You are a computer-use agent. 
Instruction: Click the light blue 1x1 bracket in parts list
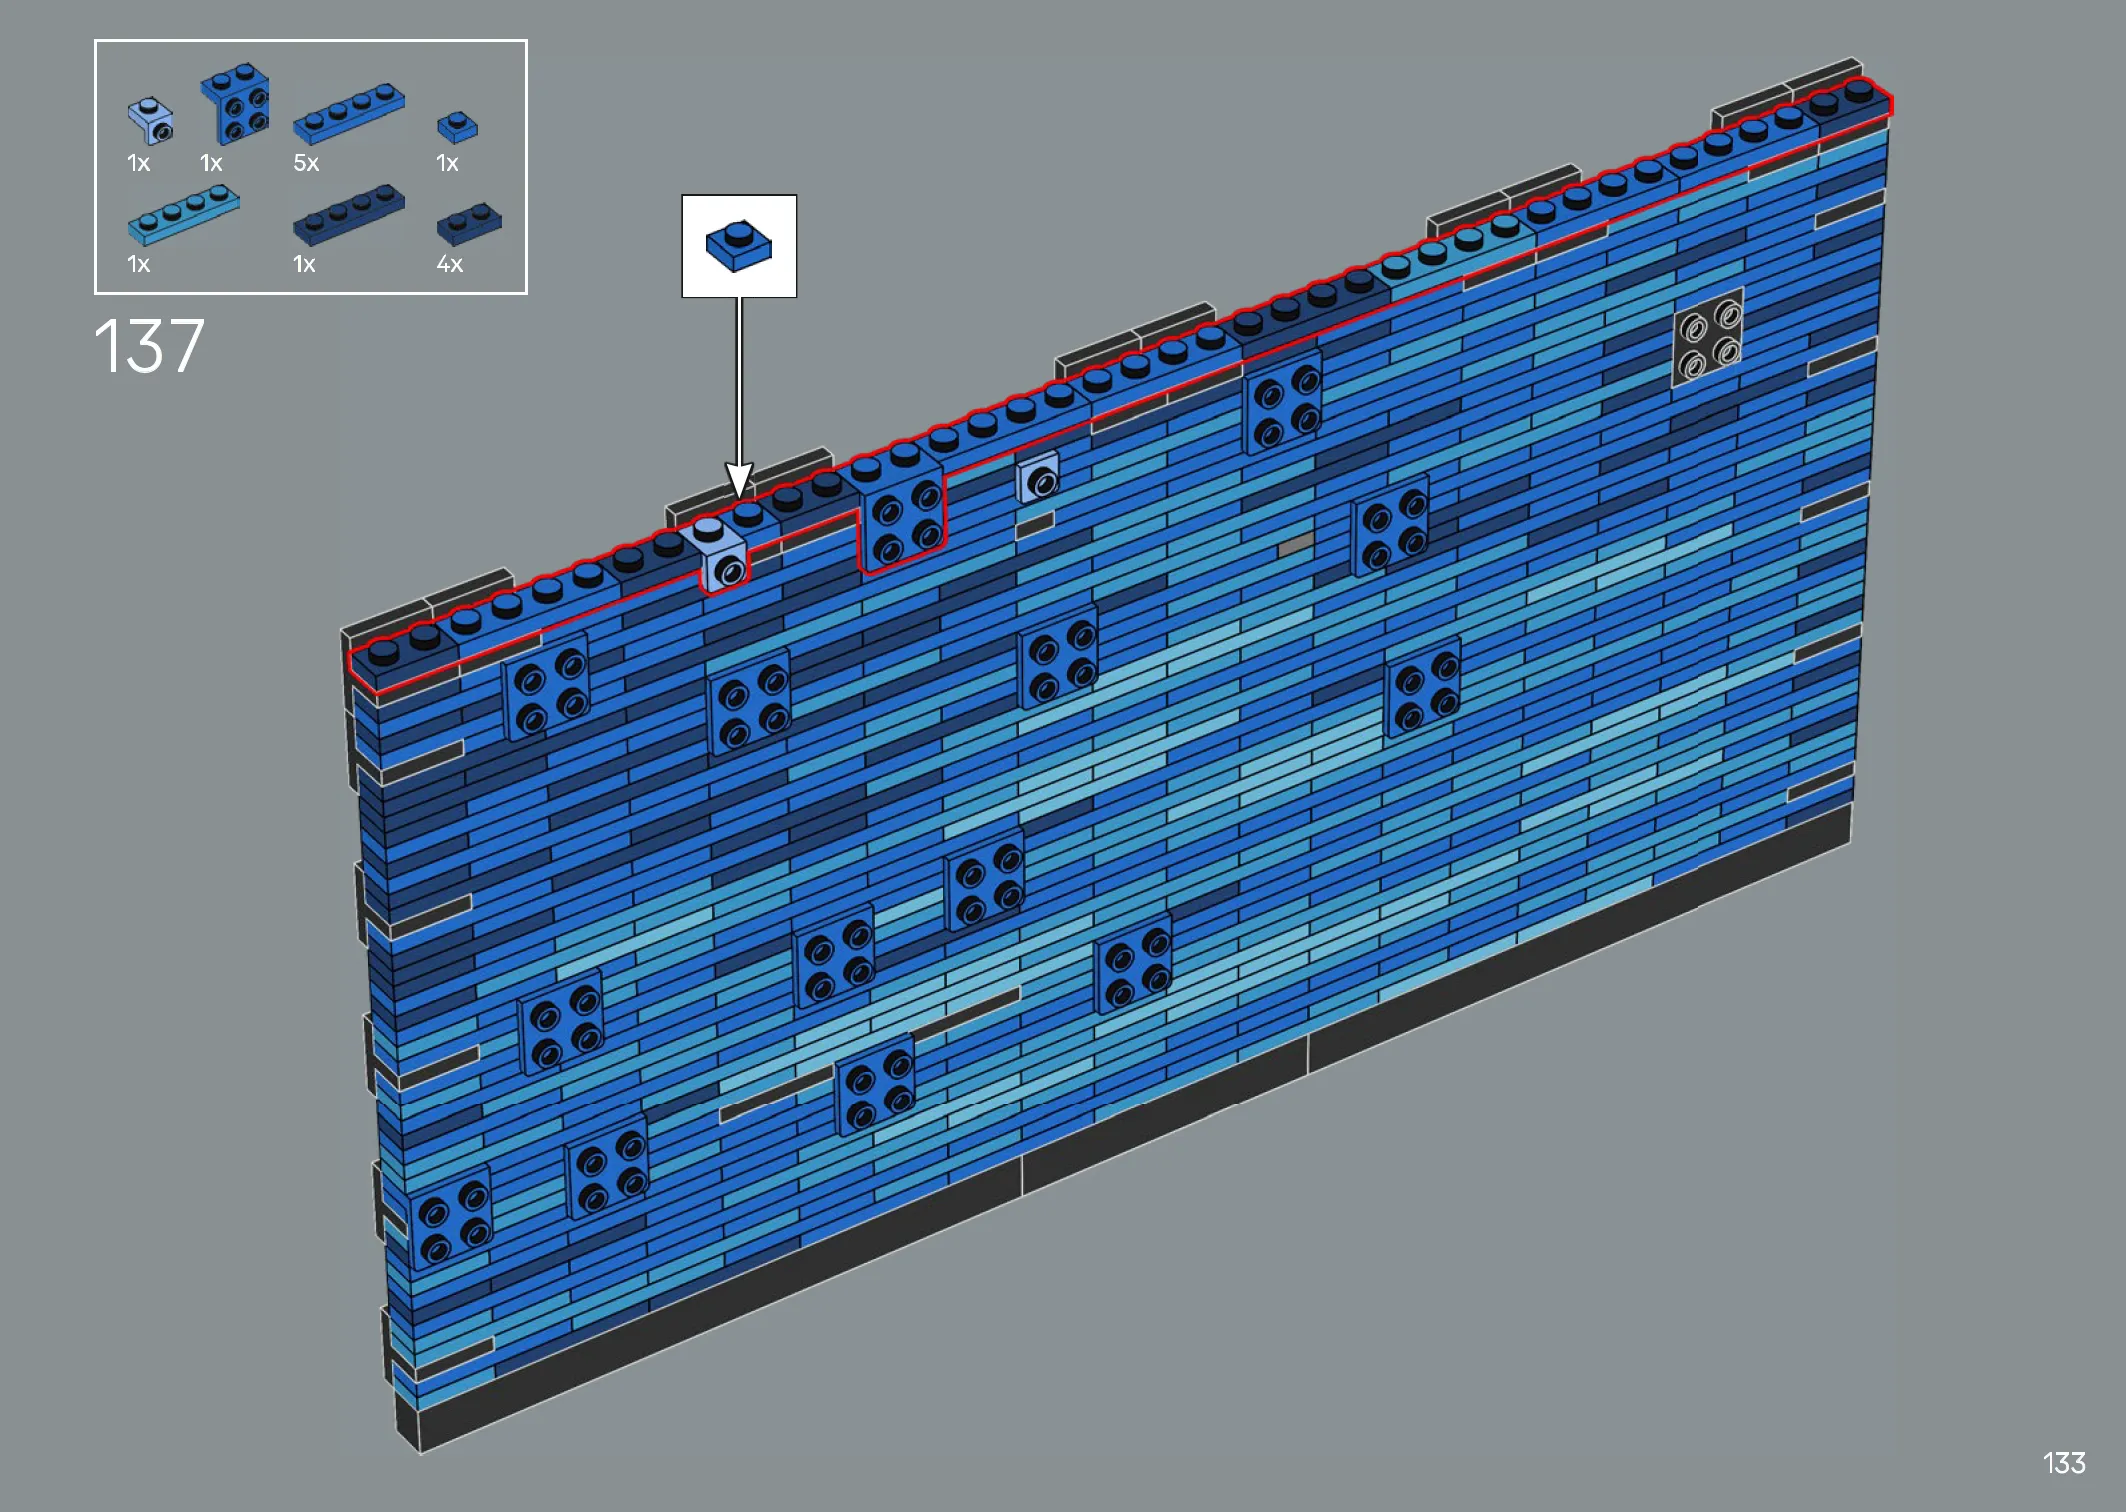(150, 120)
